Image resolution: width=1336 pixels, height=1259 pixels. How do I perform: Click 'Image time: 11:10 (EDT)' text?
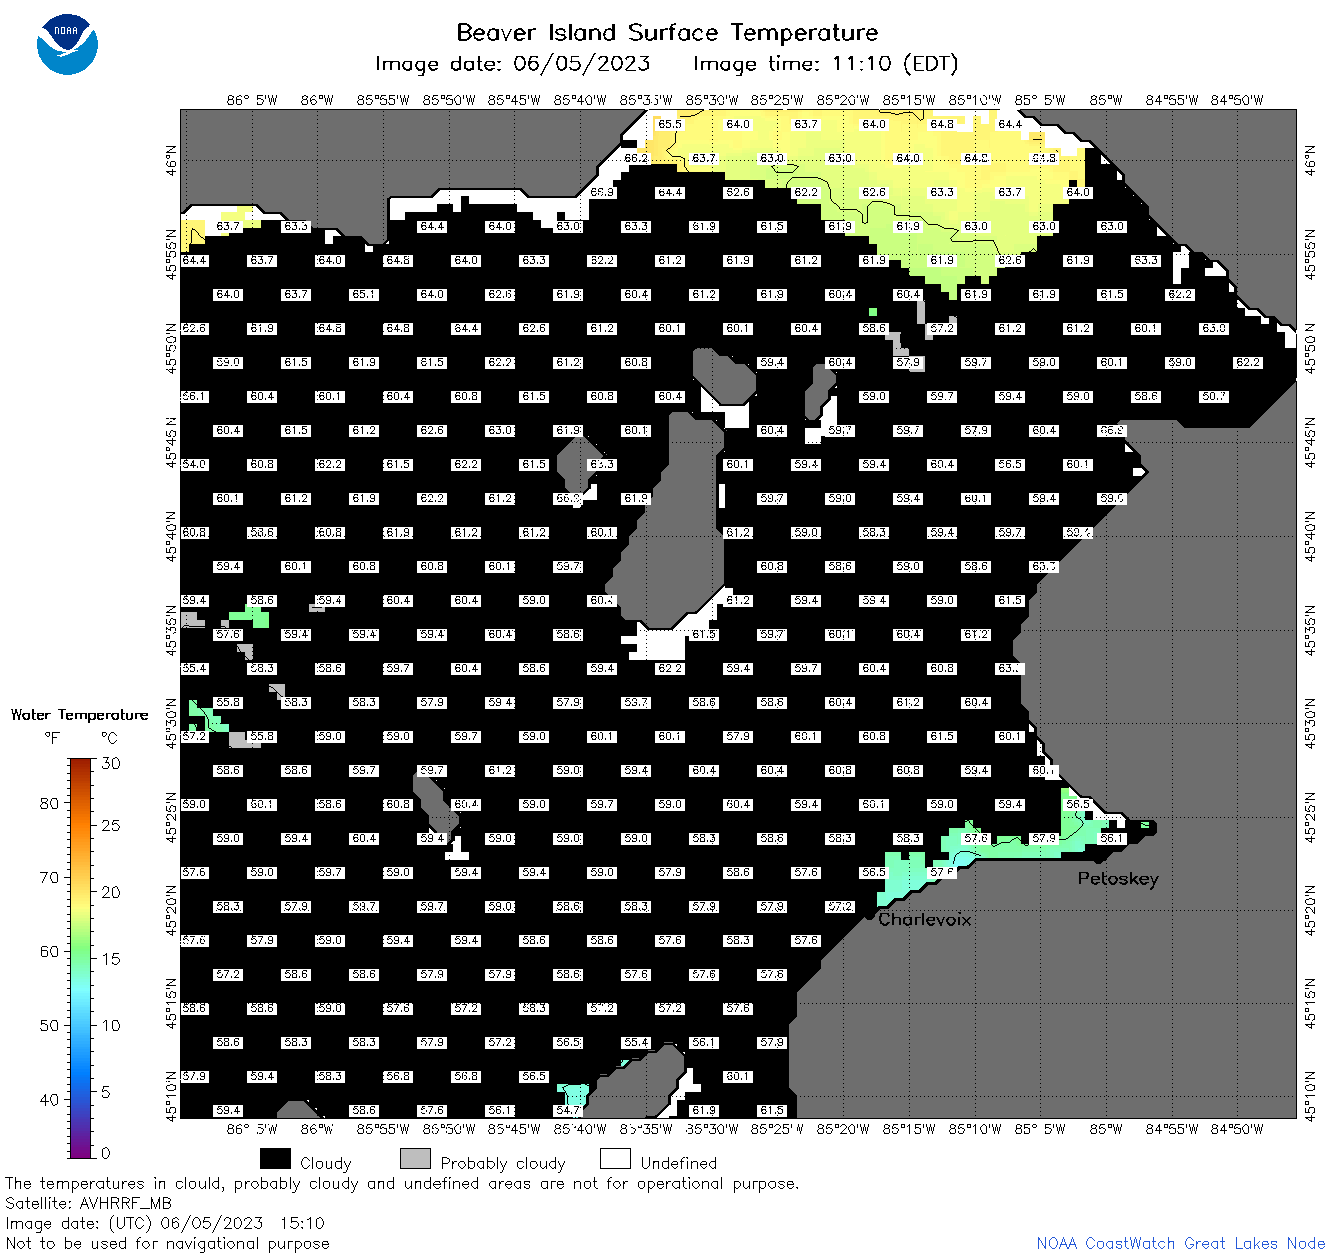(x=825, y=64)
